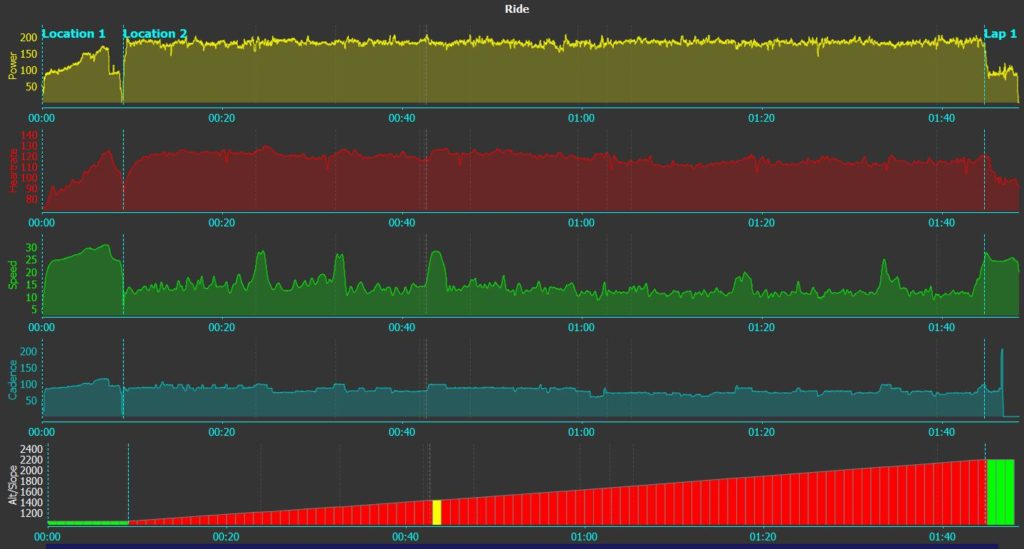Select the Location 2 marker label
Image resolution: width=1024 pixels, height=549 pixels.
click(x=155, y=34)
